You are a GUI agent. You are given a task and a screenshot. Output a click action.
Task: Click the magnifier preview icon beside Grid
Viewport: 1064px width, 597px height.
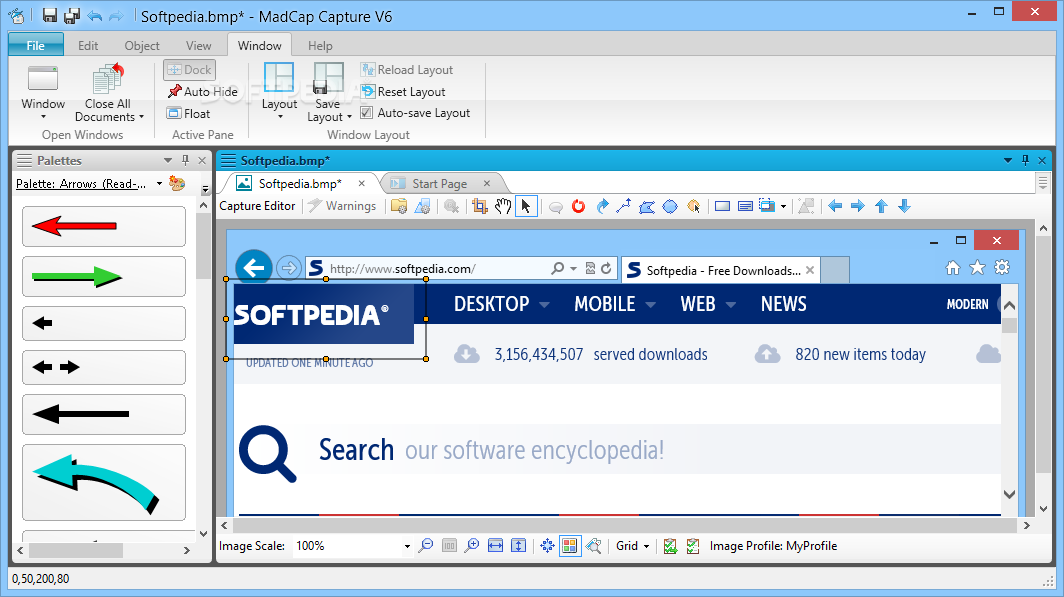coord(594,545)
